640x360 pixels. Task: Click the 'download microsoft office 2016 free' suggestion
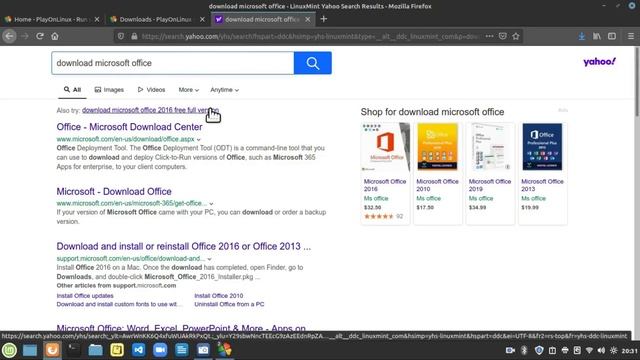(x=150, y=110)
